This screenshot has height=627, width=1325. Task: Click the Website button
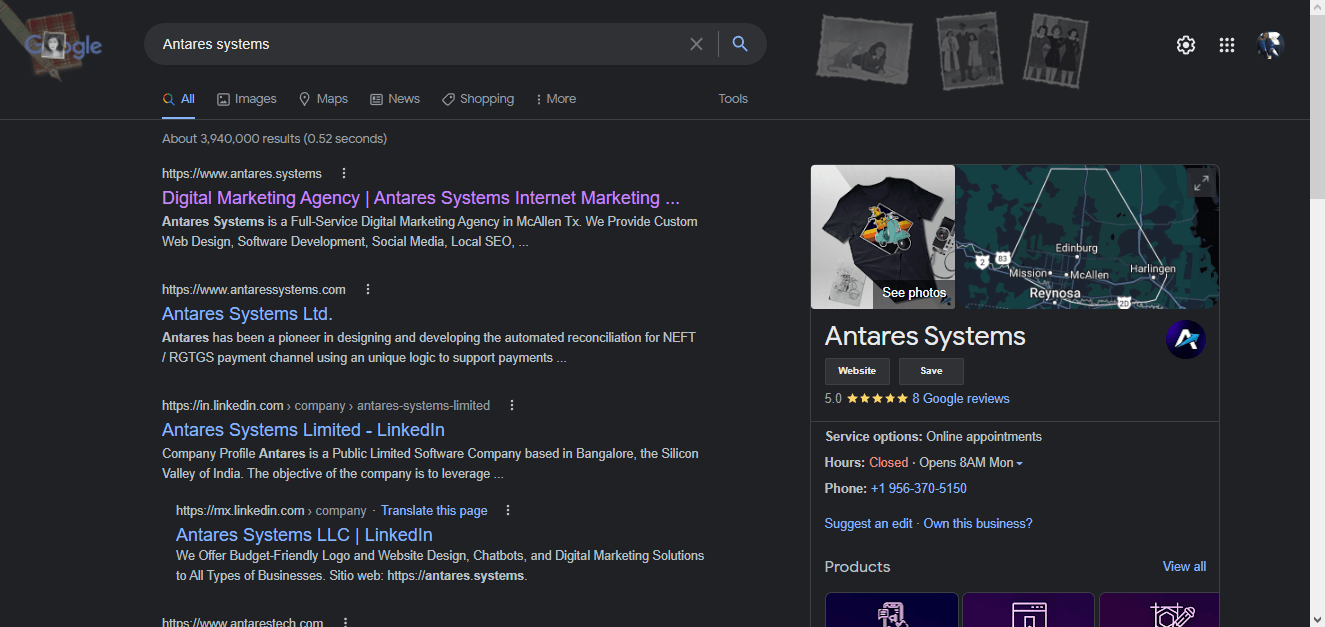coord(857,371)
